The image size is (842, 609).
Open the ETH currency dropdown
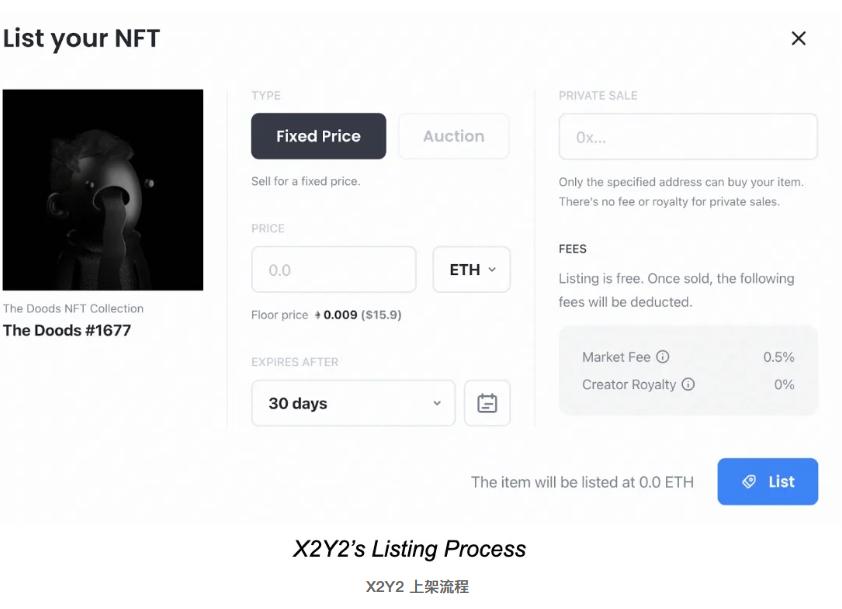coord(471,270)
